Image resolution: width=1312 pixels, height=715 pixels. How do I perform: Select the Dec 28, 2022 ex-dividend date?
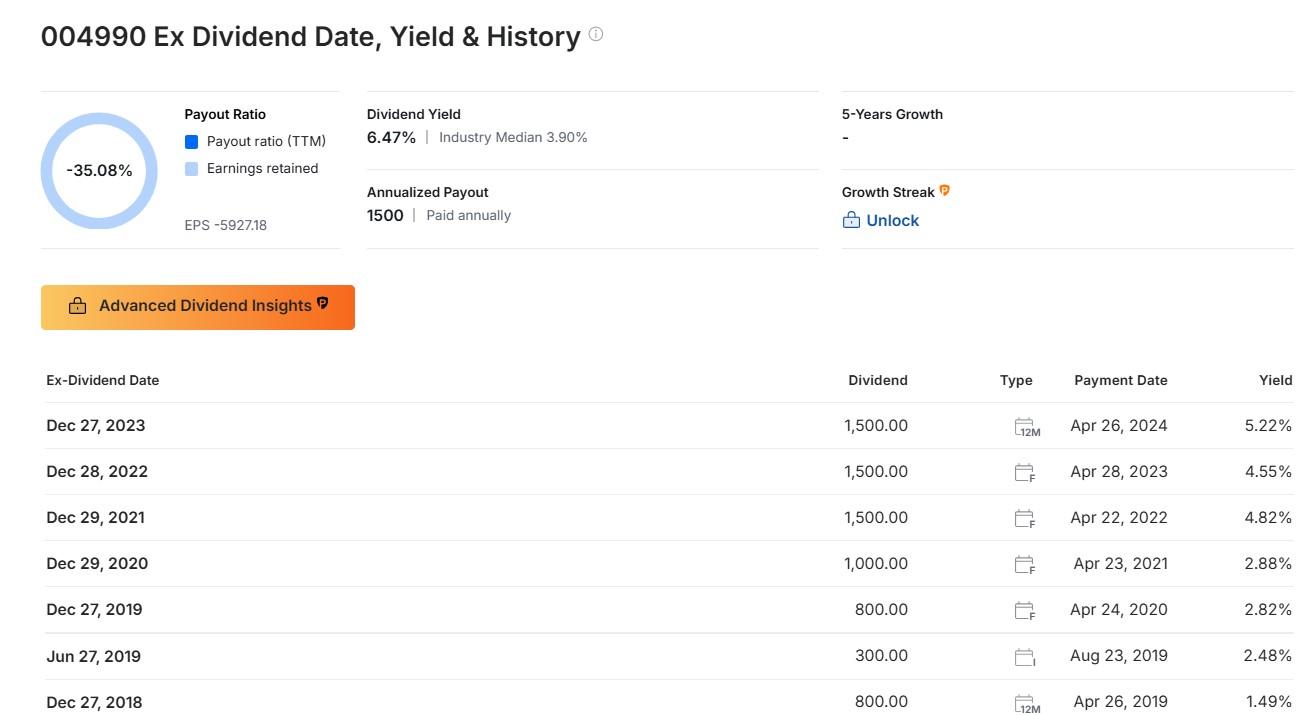pyautogui.click(x=97, y=472)
